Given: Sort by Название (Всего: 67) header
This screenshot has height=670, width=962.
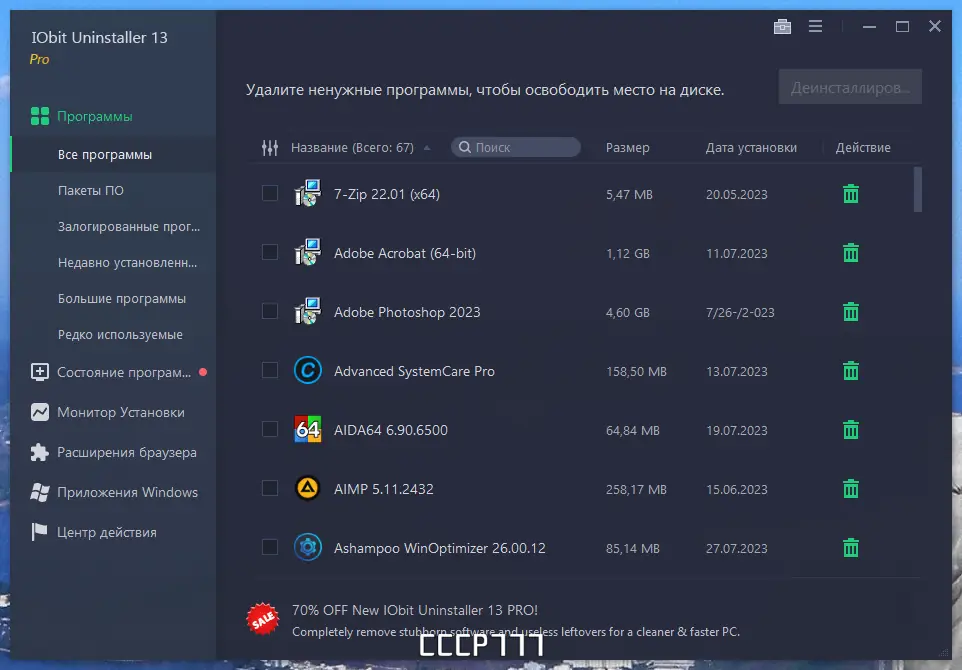Looking at the screenshot, I should 352,148.
